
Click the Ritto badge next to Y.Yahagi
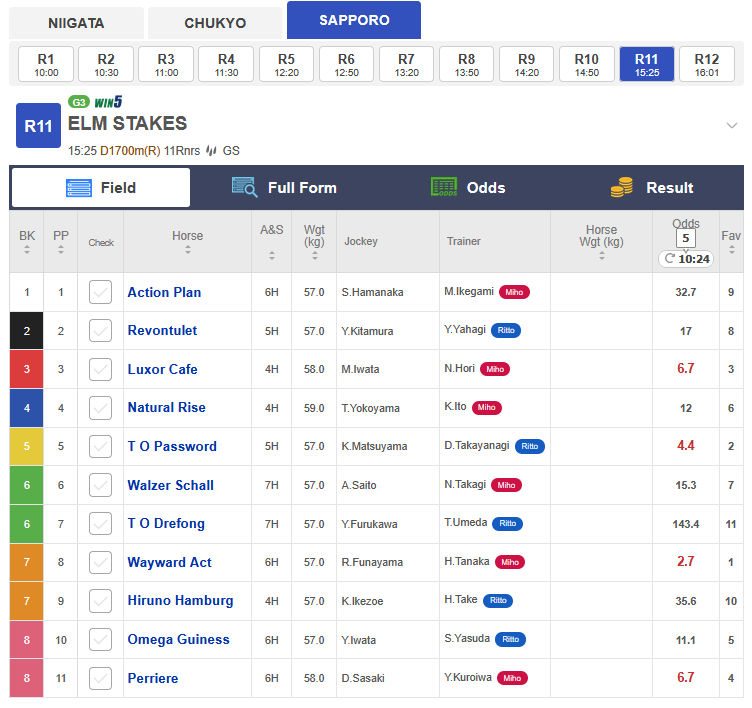pyautogui.click(x=506, y=330)
